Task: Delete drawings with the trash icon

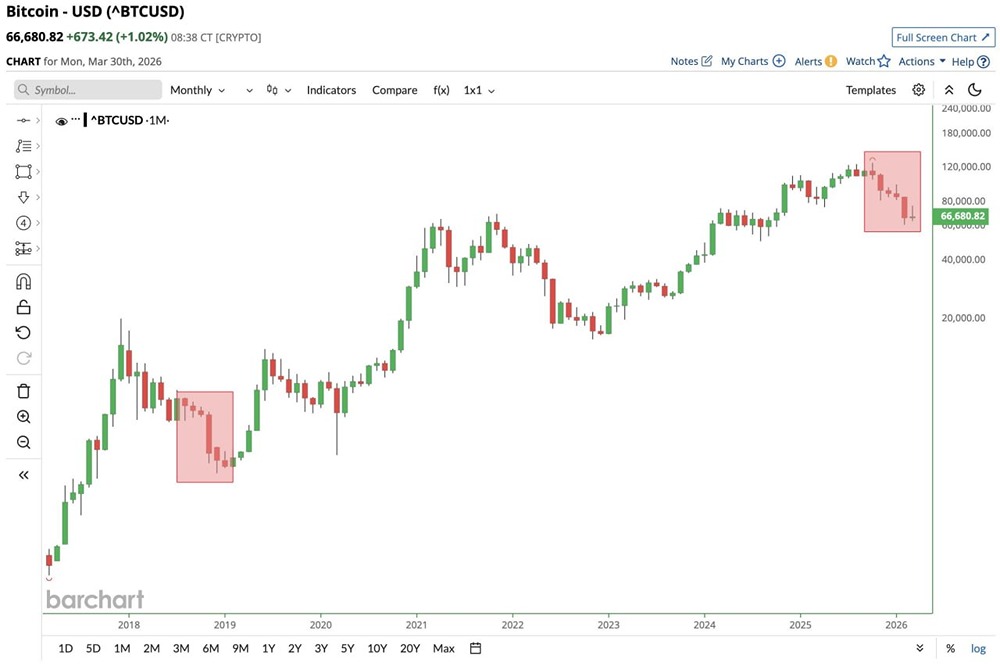Action: (x=24, y=391)
